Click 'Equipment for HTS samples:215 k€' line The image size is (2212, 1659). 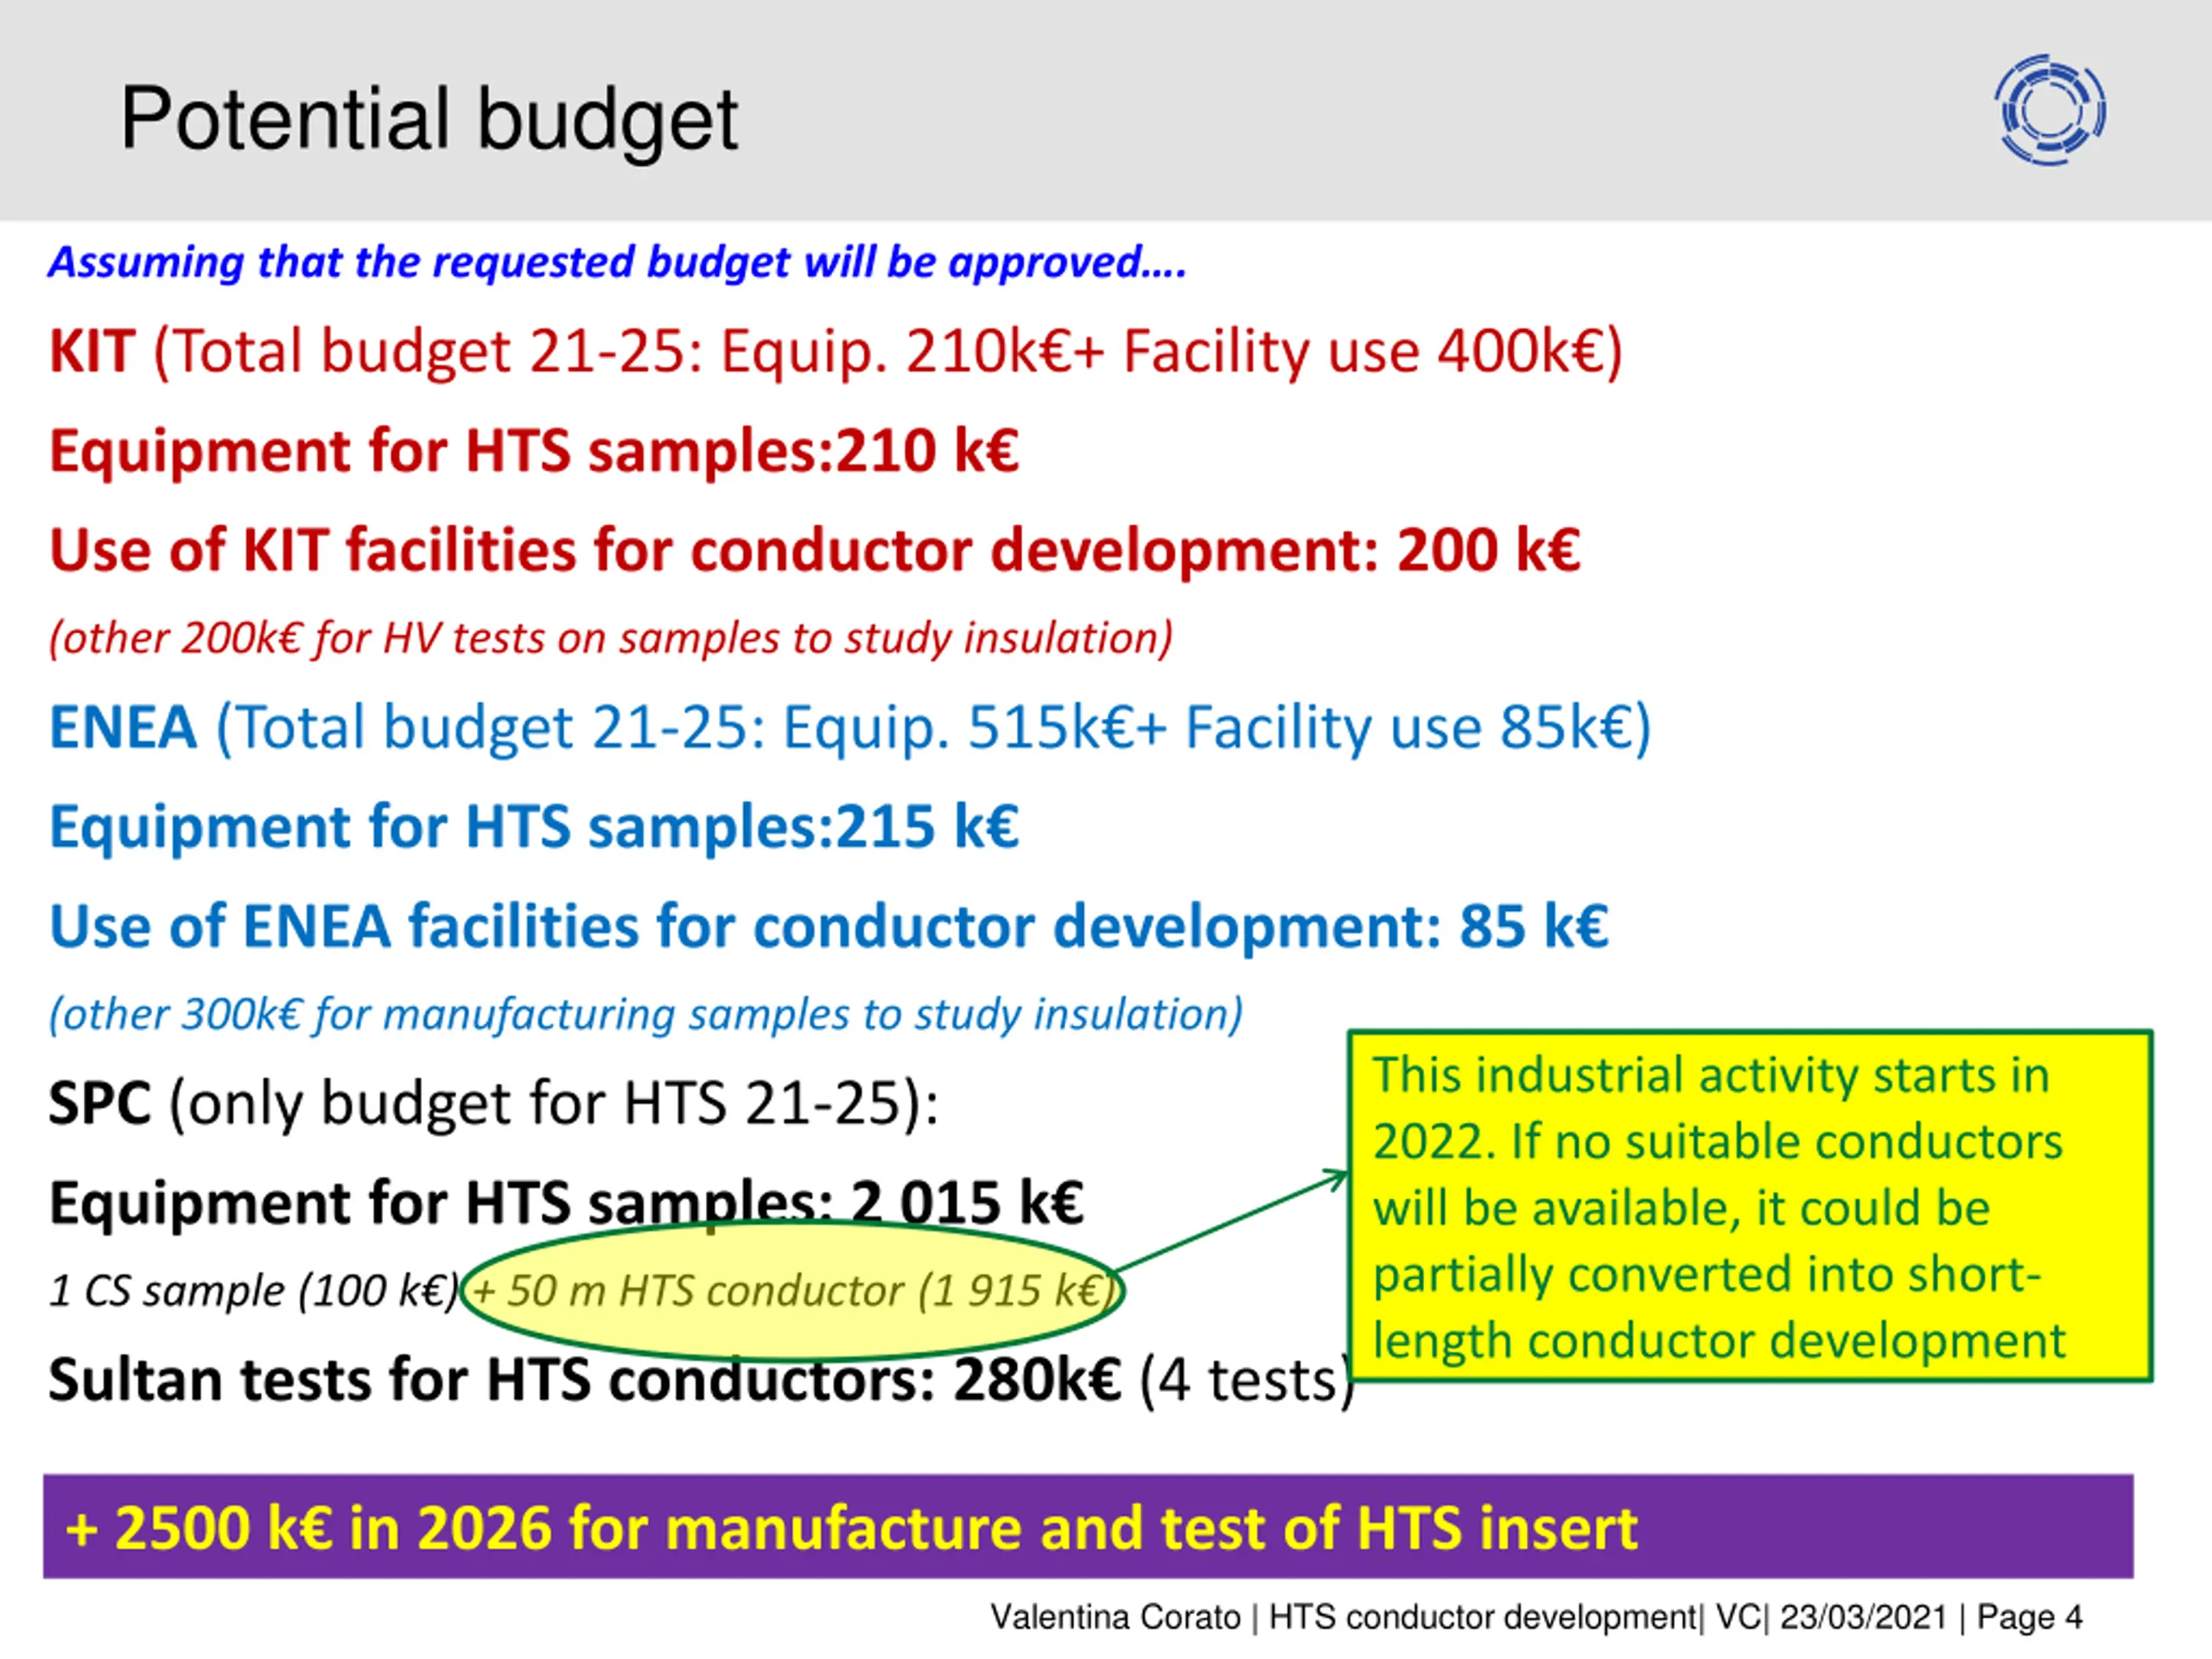(534, 827)
